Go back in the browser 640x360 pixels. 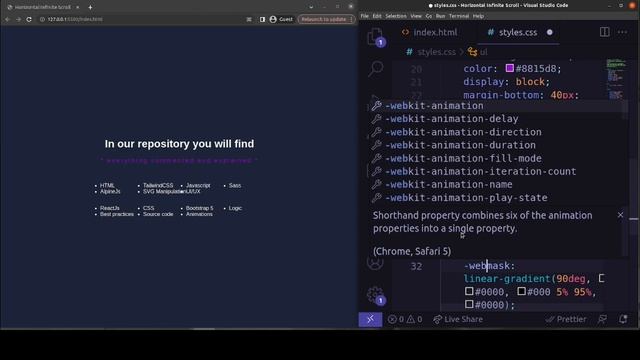click(7, 19)
